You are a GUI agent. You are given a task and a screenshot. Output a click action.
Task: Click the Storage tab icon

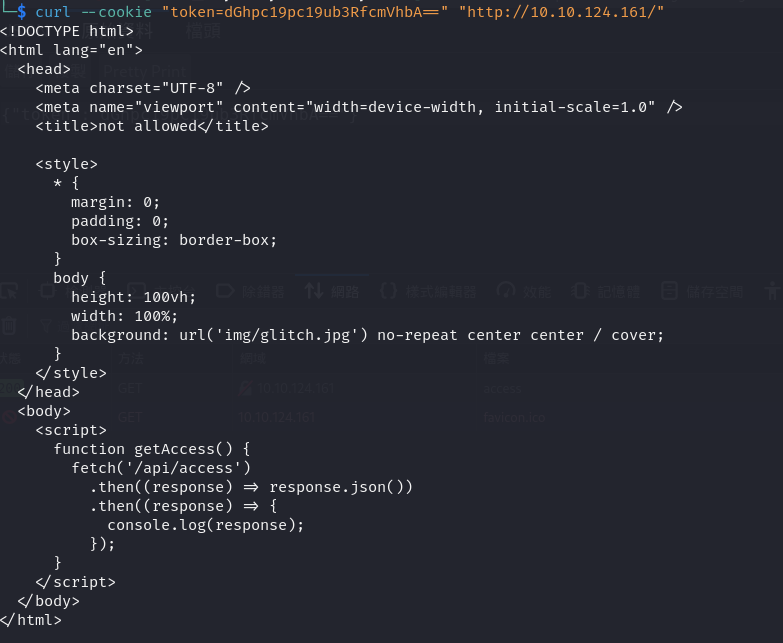(668, 292)
